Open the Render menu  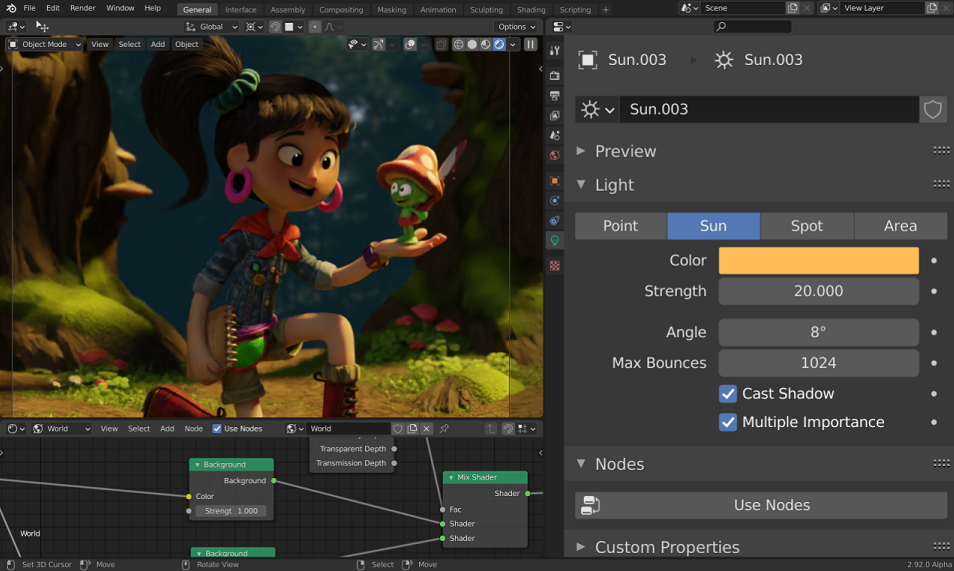[83, 8]
